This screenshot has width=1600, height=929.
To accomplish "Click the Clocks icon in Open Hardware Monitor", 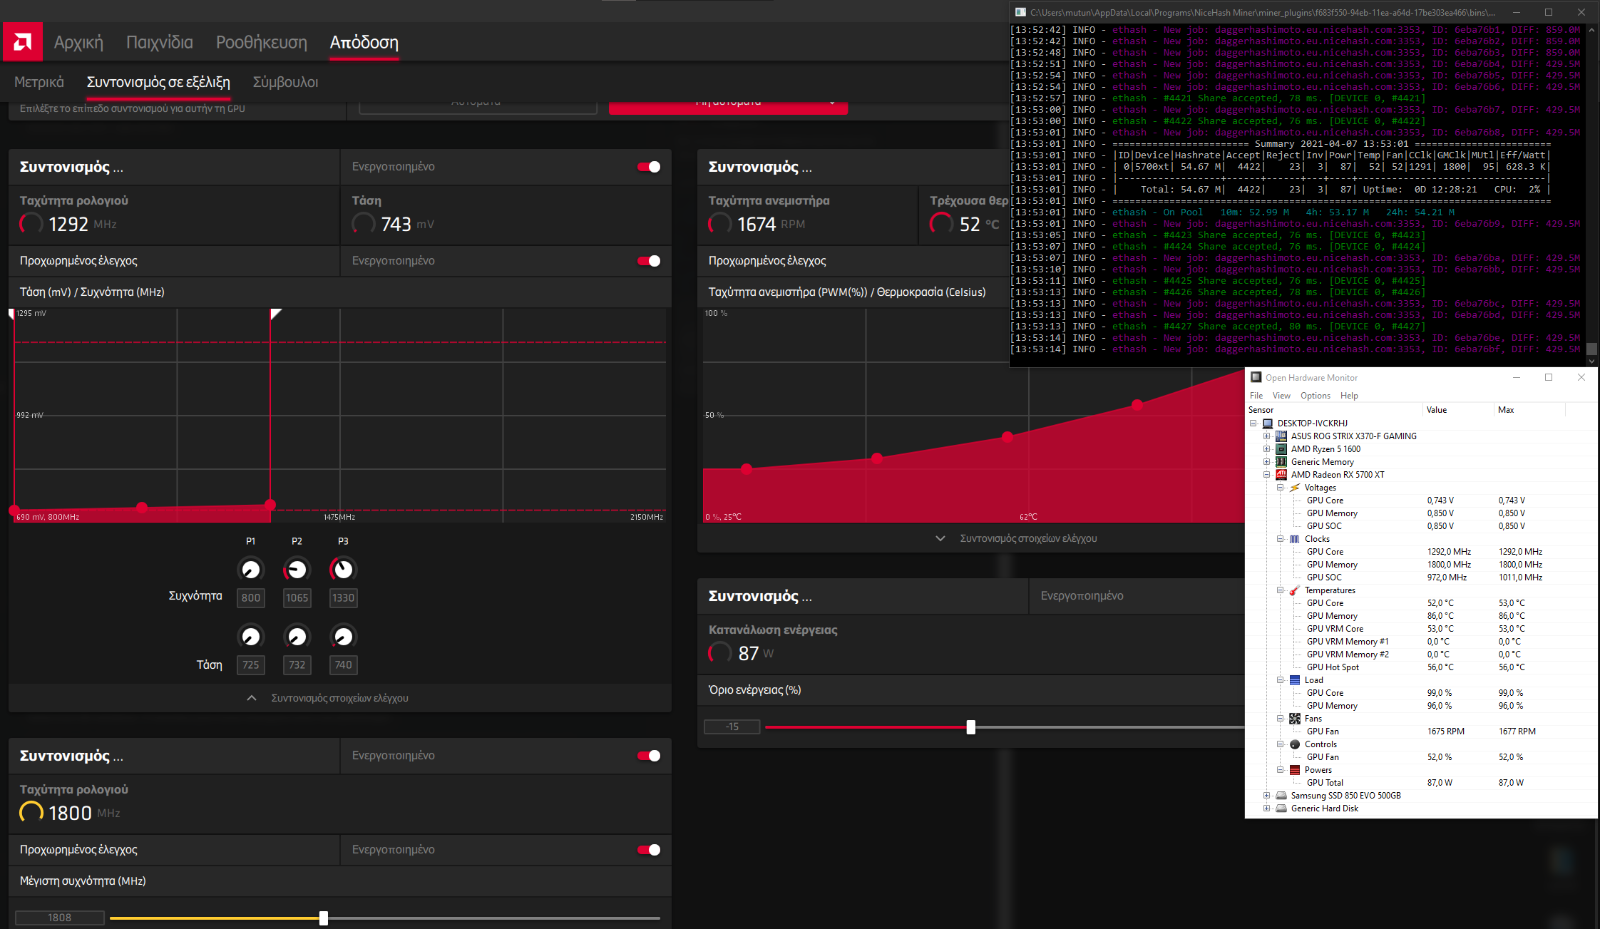I will pos(1294,539).
